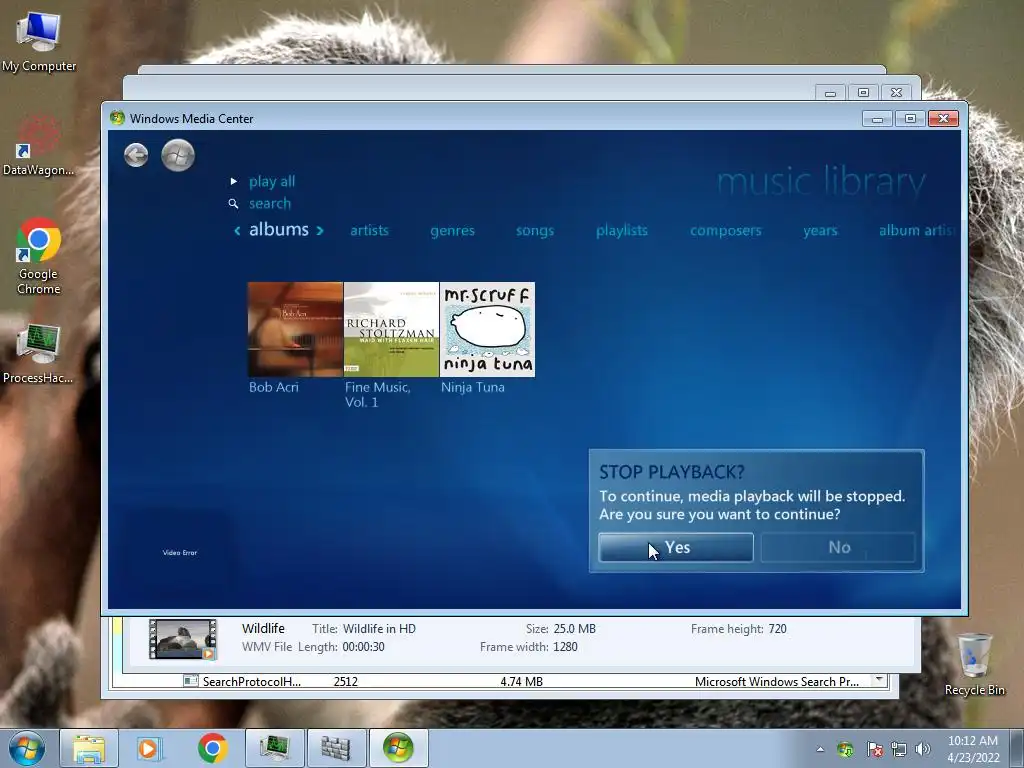Select the SearchProtocolH... process row

click(494, 682)
